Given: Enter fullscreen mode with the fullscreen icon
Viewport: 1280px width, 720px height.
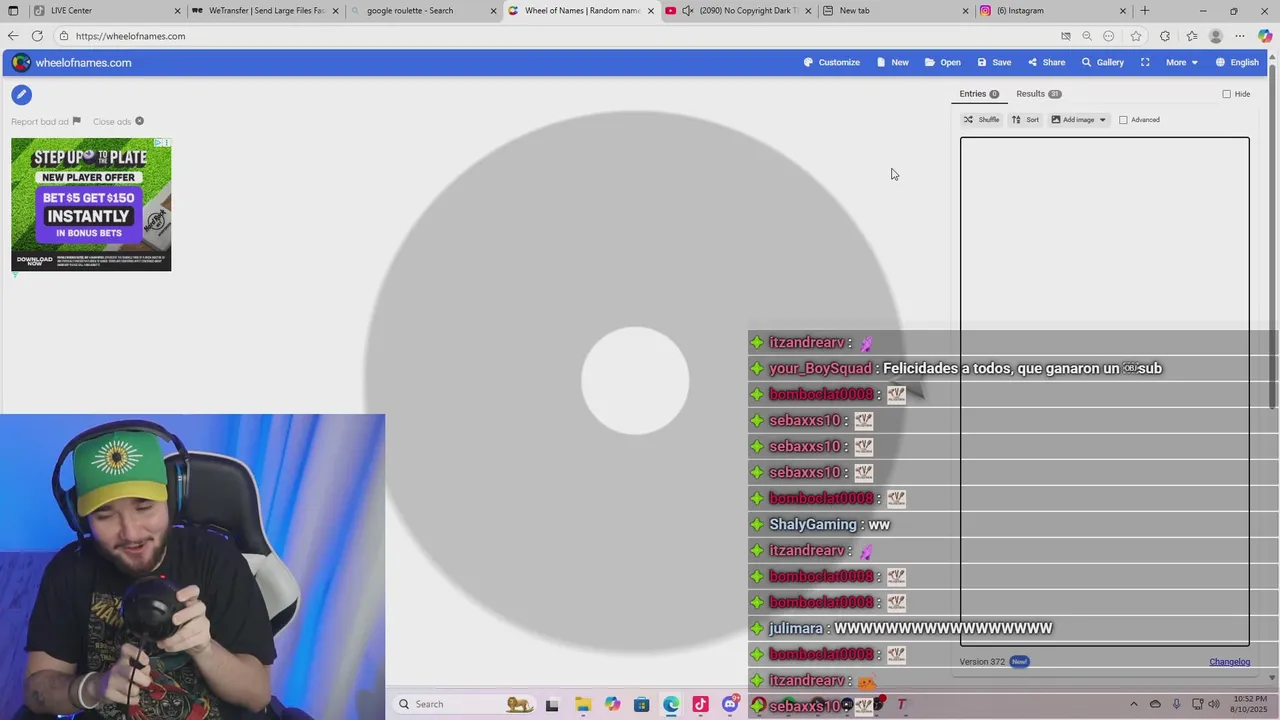Looking at the screenshot, I should coord(1145,62).
